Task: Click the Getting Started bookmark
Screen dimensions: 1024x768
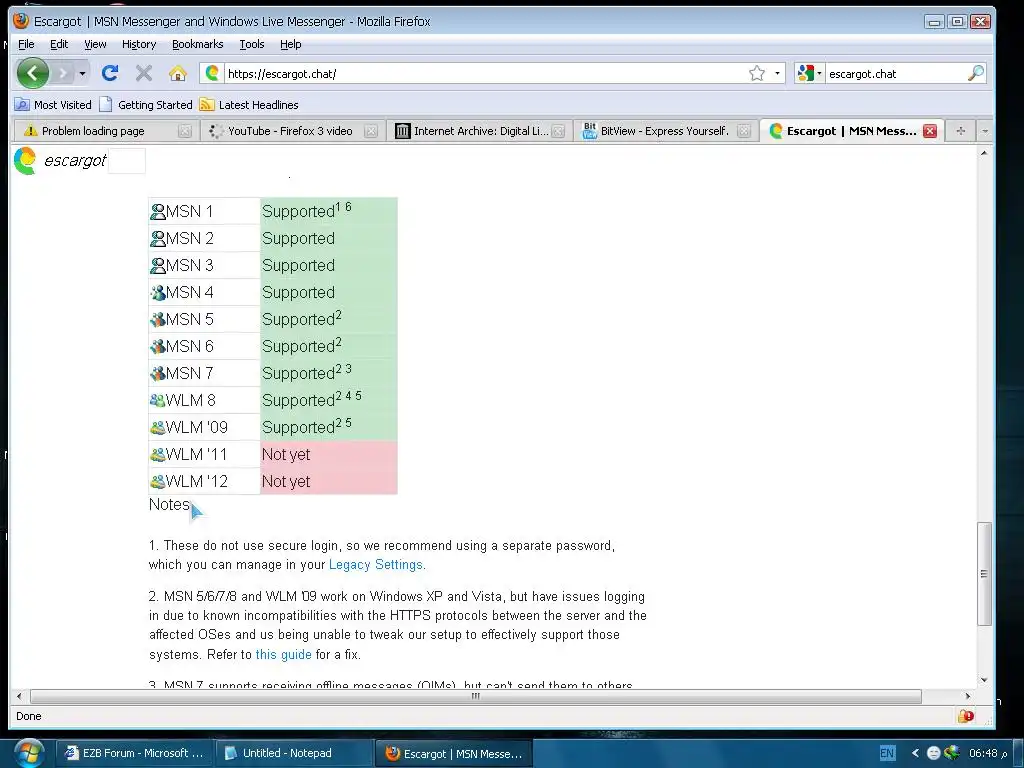Action: pyautogui.click(x=146, y=104)
